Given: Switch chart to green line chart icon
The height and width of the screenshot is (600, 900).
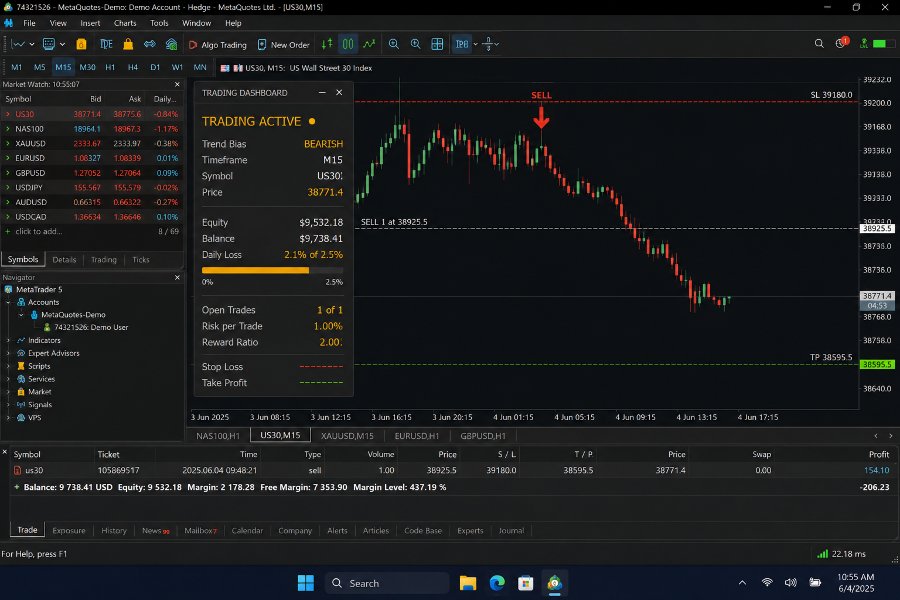Looking at the screenshot, I should coord(369,44).
